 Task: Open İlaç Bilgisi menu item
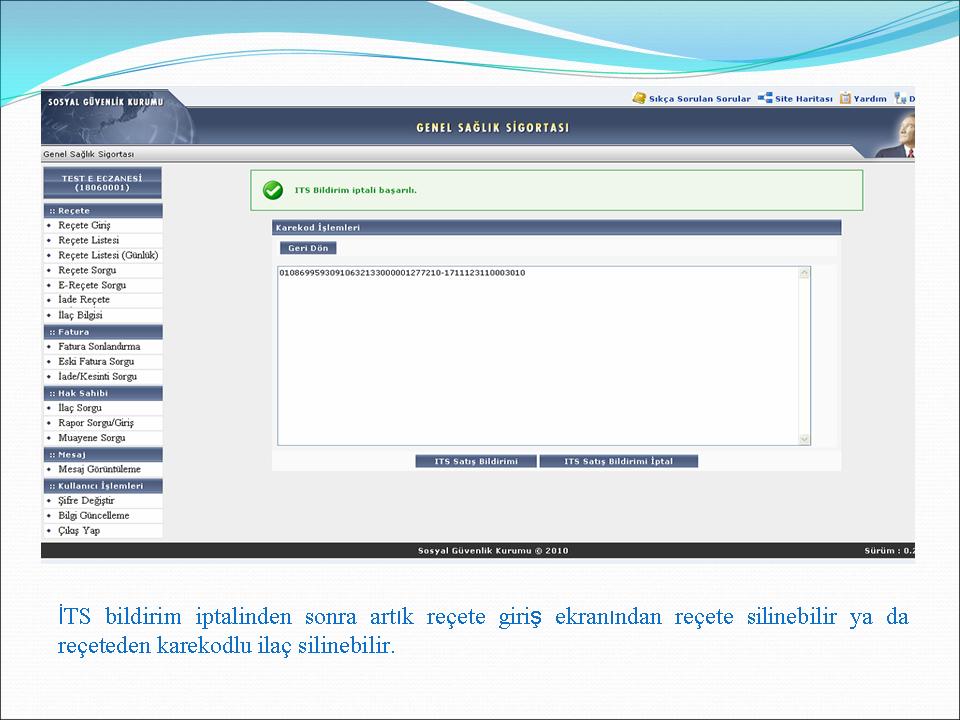pyautogui.click(x=80, y=315)
